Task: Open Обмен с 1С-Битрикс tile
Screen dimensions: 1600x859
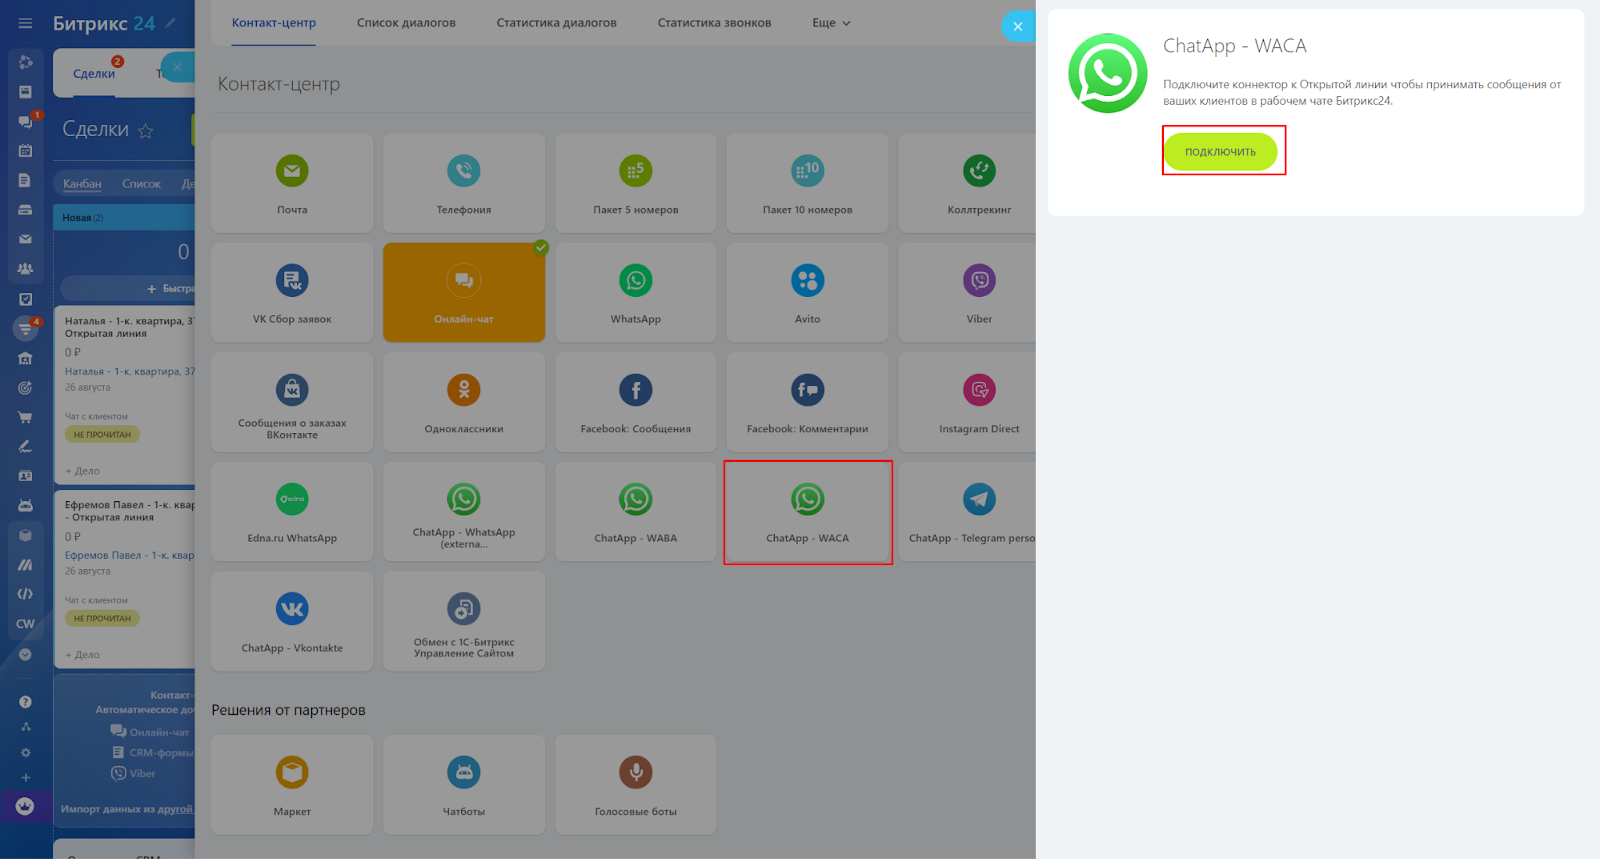Action: coord(464,621)
